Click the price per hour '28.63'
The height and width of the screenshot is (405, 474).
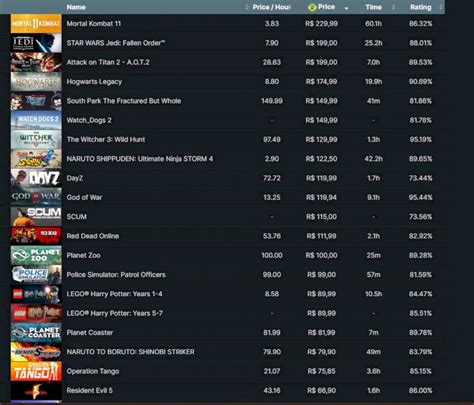coord(272,62)
